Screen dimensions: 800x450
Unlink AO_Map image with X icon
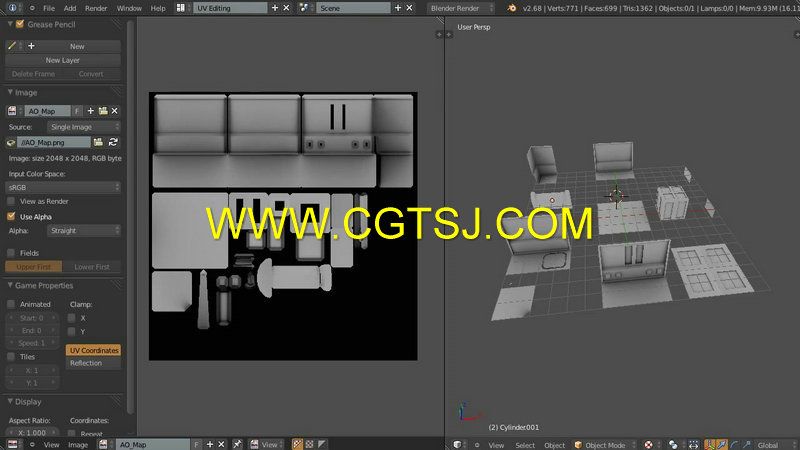(x=115, y=111)
